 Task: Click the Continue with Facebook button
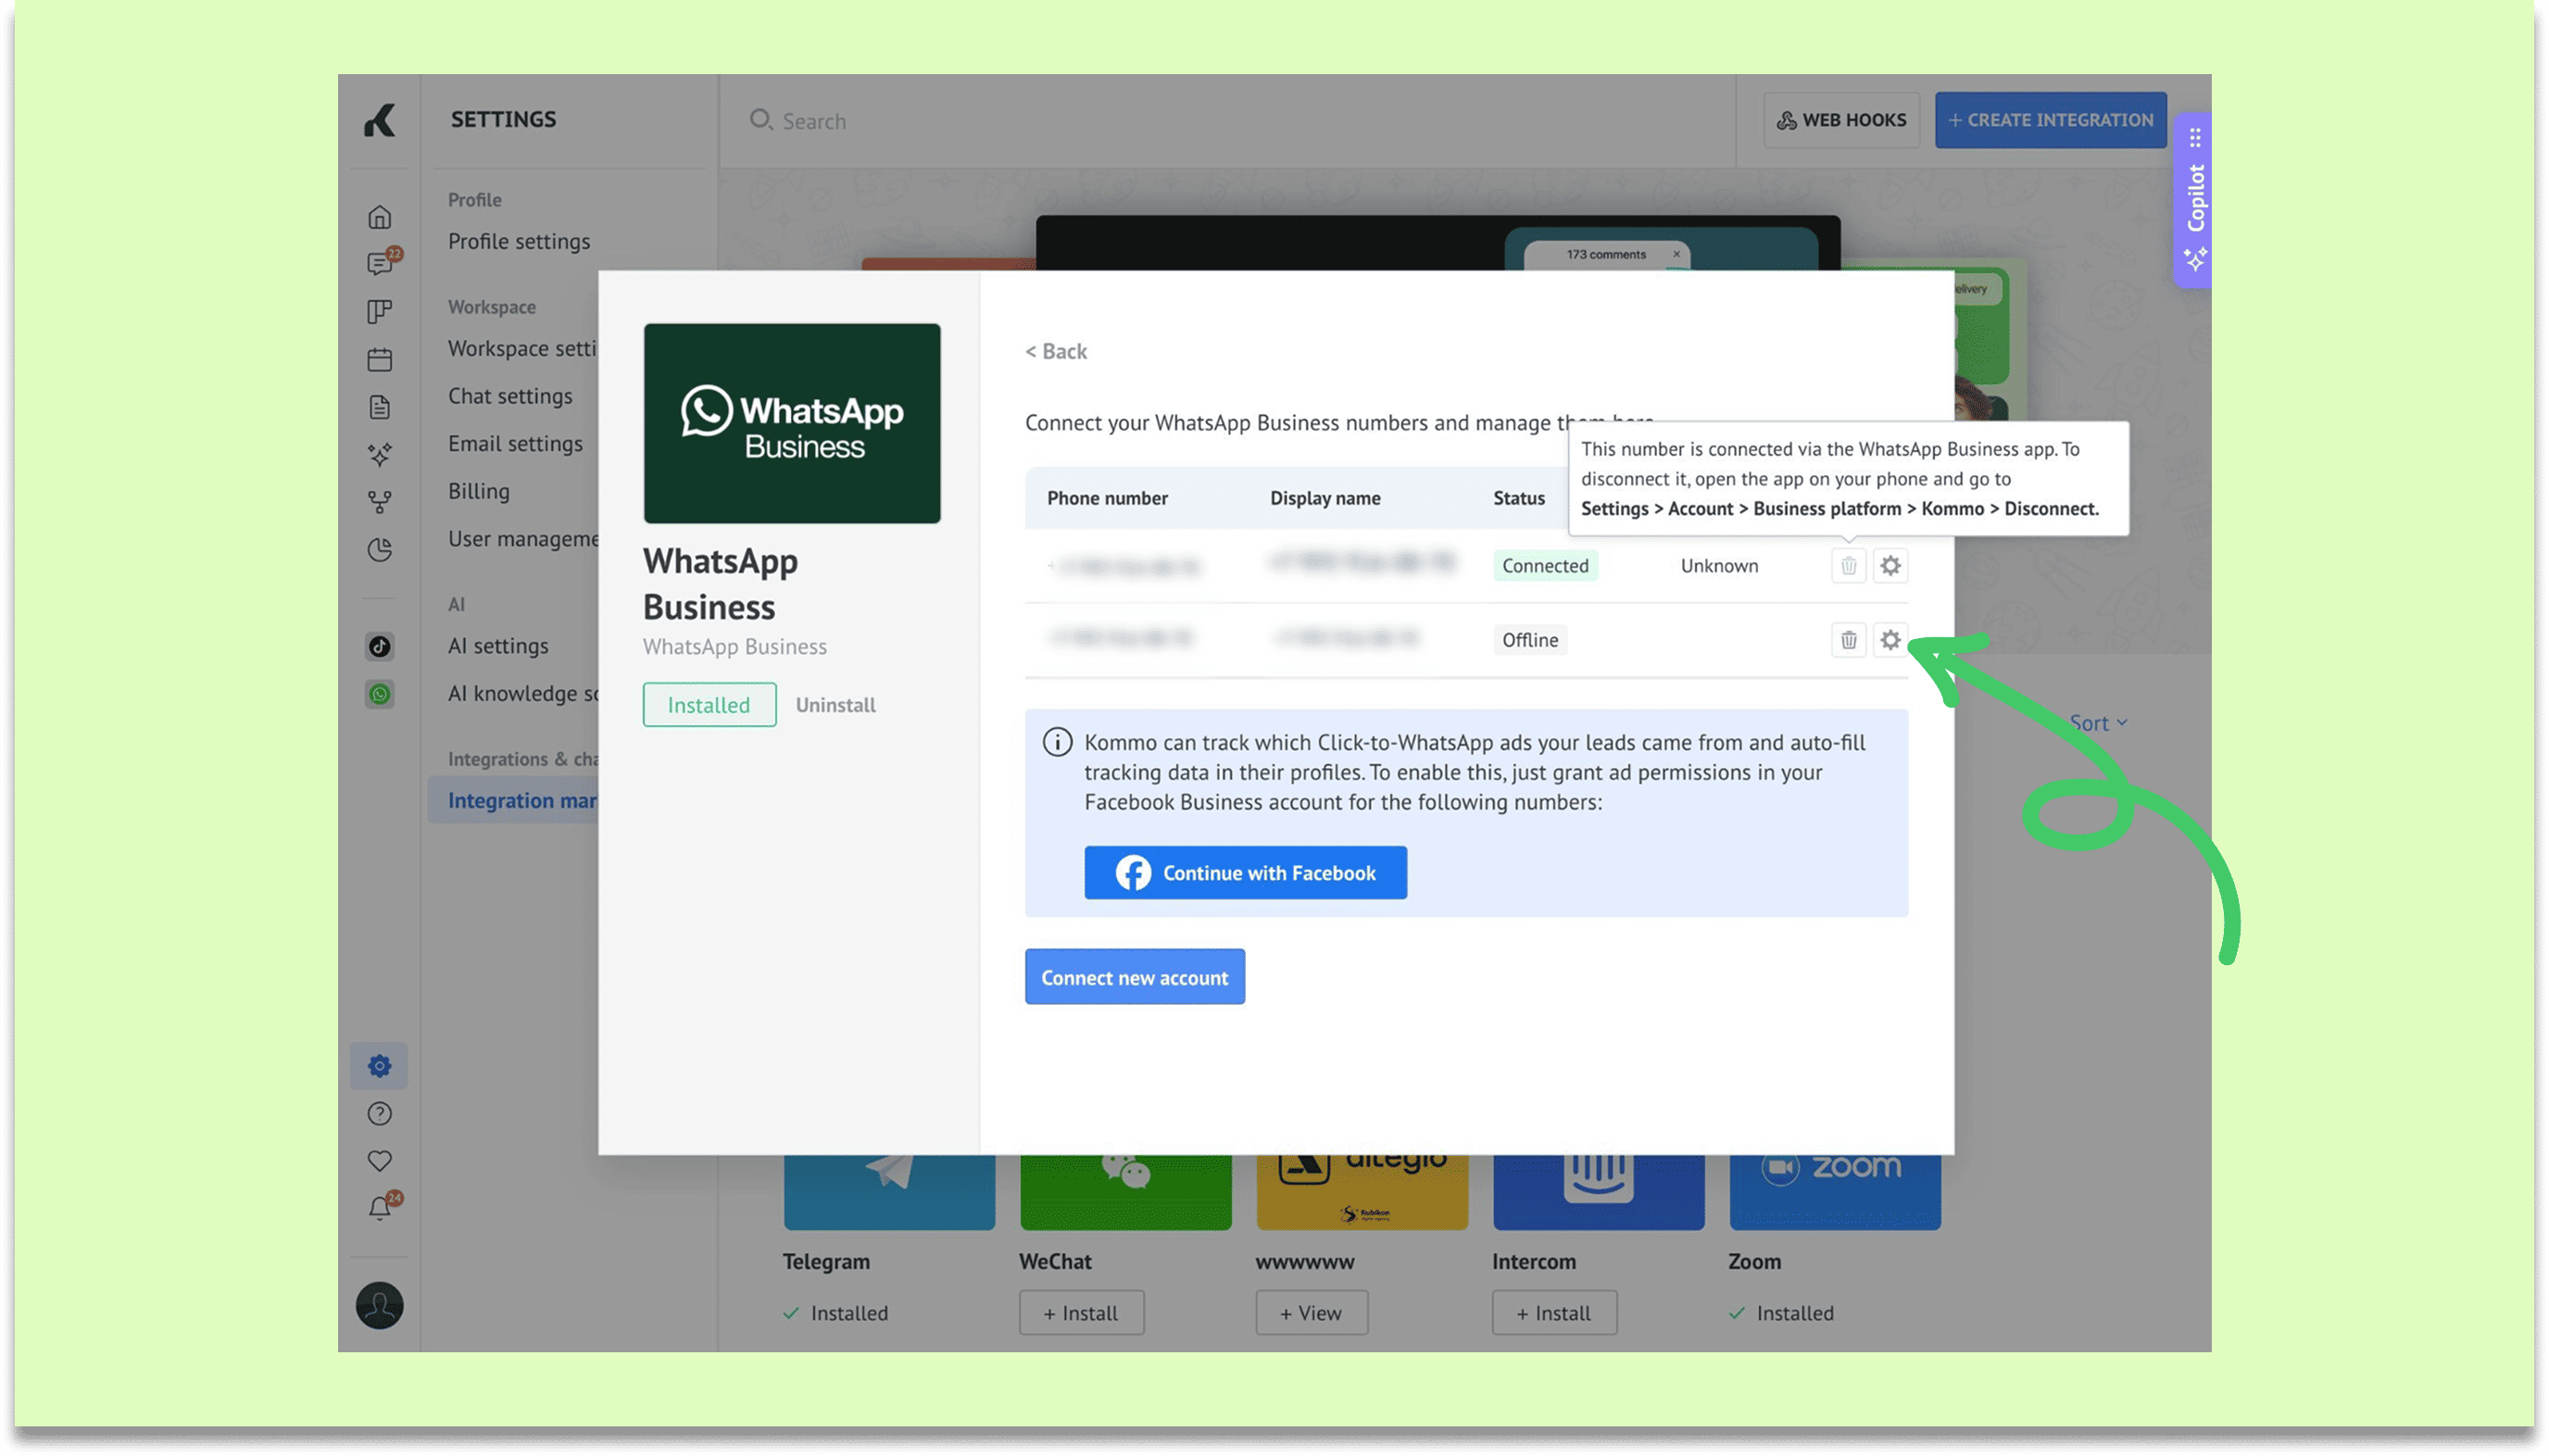pos(1245,873)
